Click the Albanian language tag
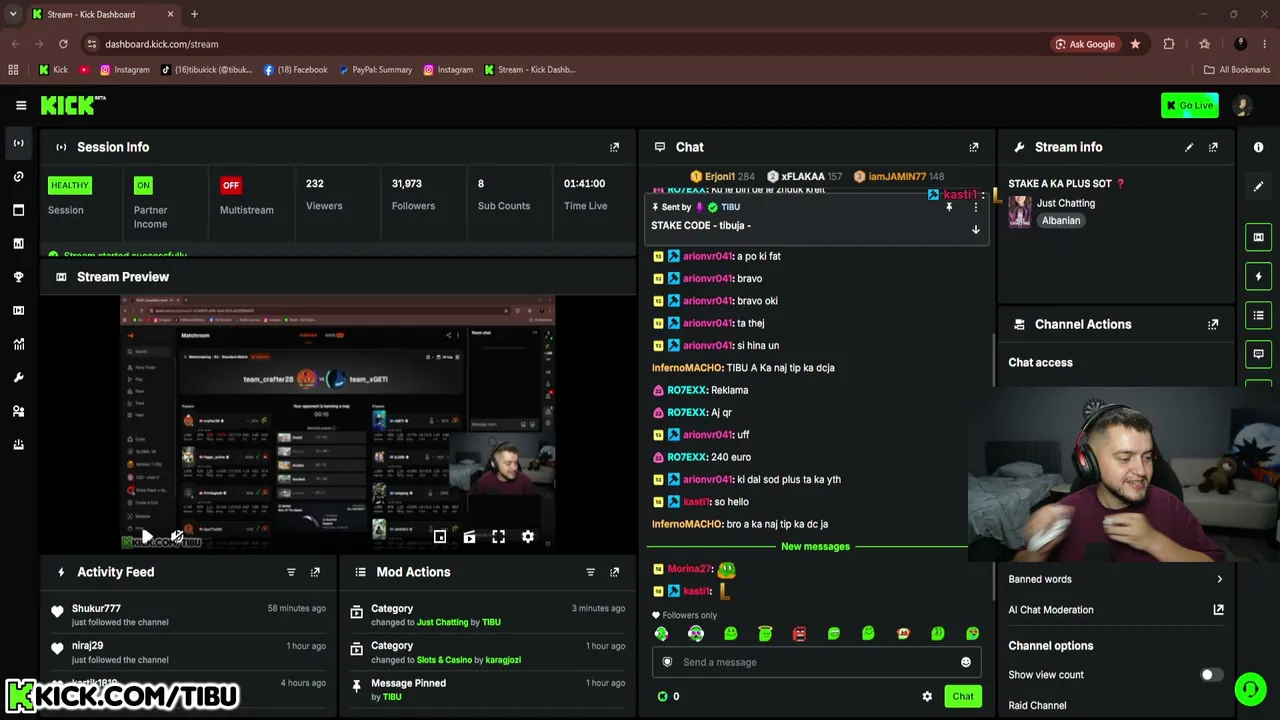This screenshot has height=720, width=1280. coord(1061,221)
